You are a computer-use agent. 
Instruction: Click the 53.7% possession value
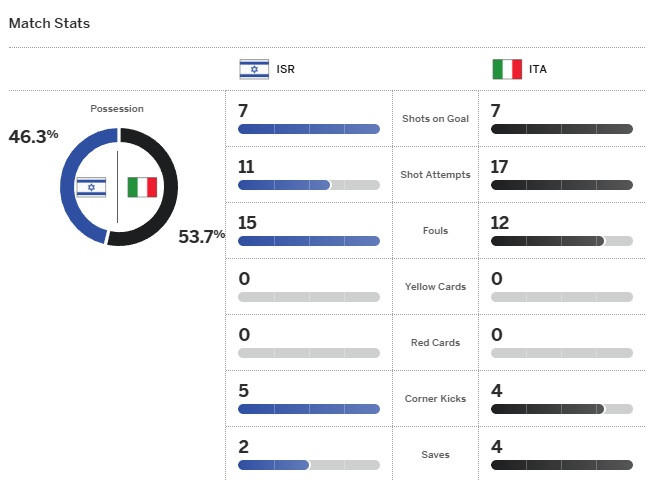pyautogui.click(x=202, y=236)
